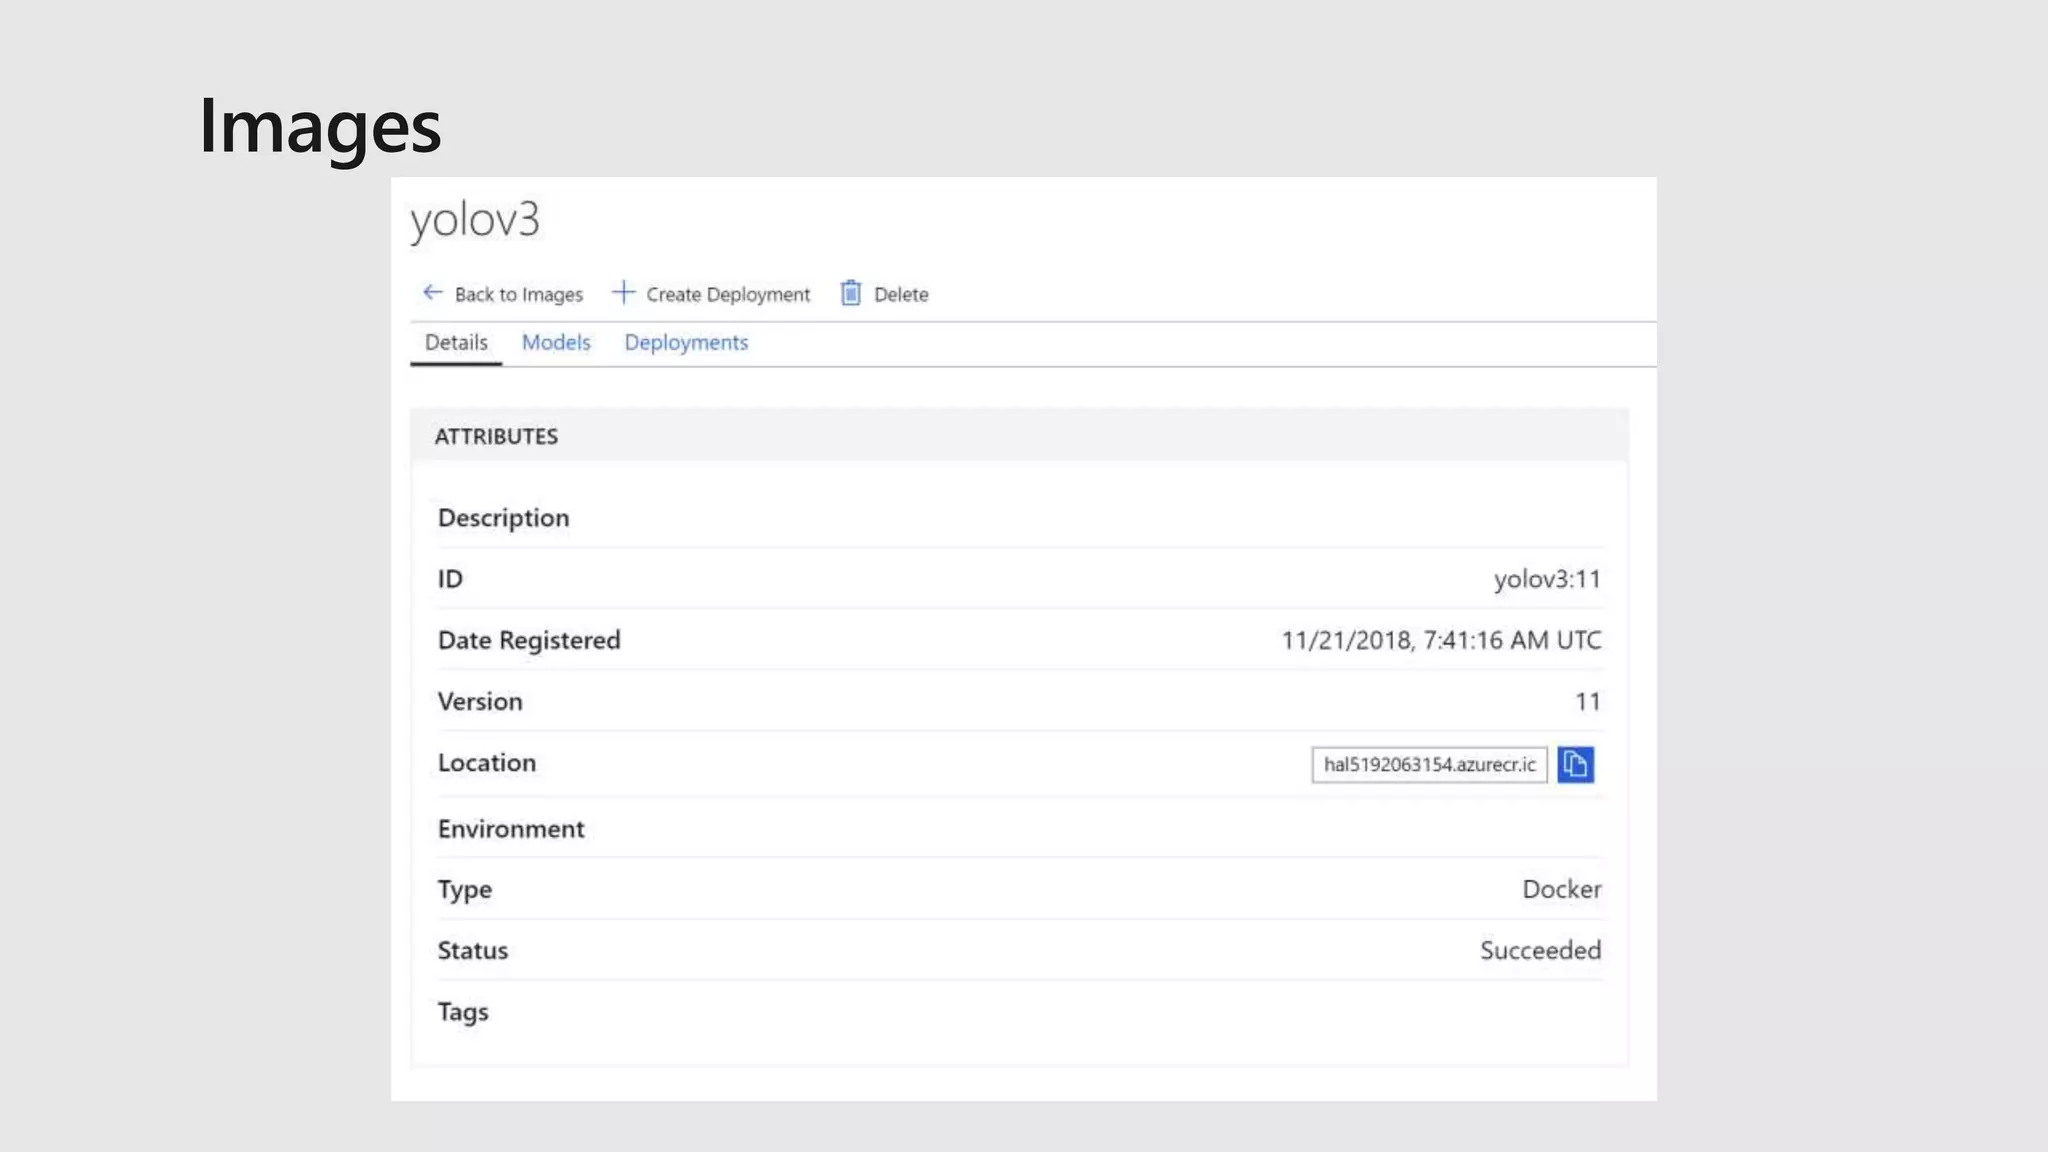Click the Date Registered timestamp value

coord(1440,641)
